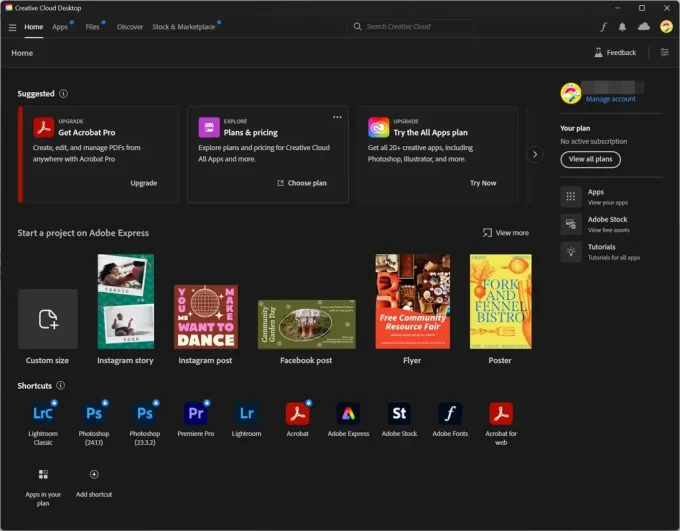The width and height of the screenshot is (680, 531).
Task: Click the Add shortcut plus icon
Action: 94,475
